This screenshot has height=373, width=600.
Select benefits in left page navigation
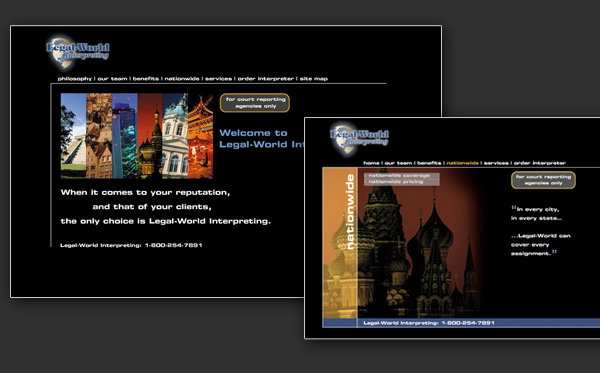point(146,79)
